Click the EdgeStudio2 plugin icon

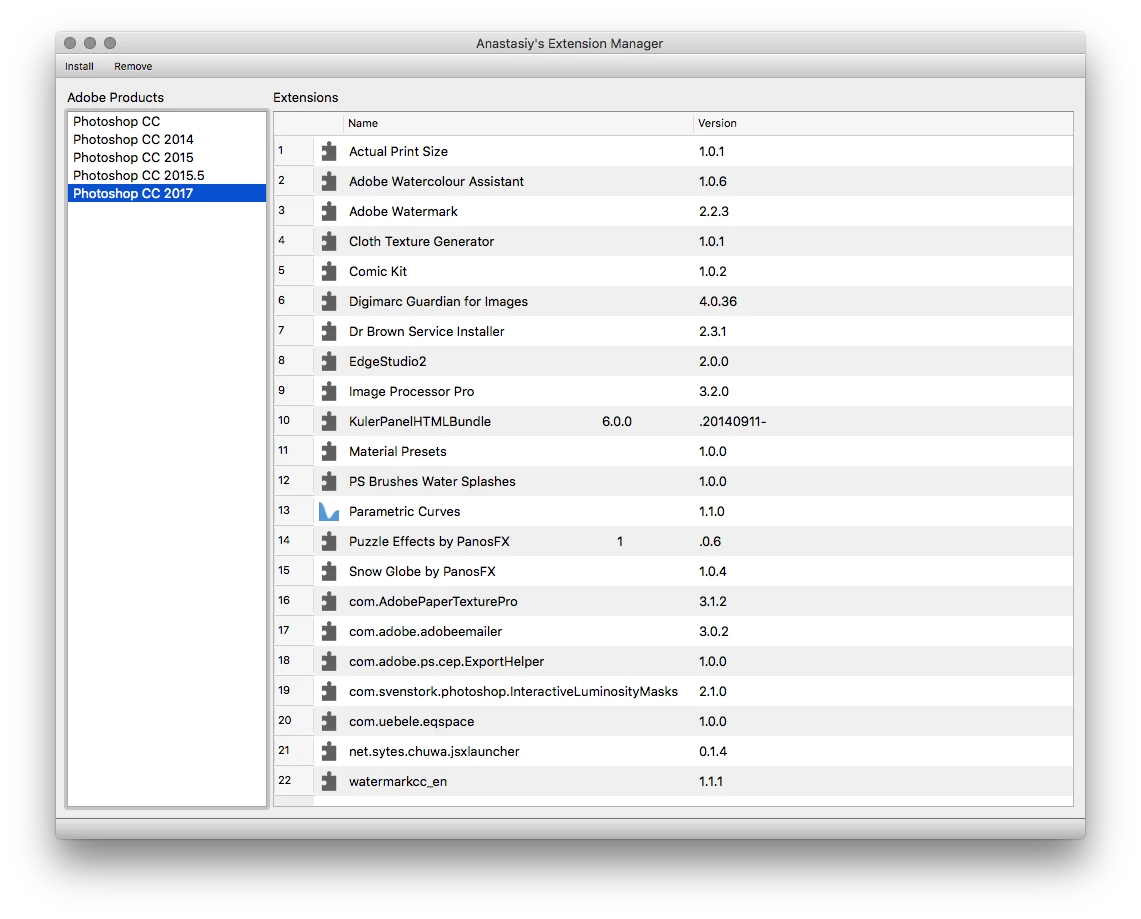coord(329,361)
